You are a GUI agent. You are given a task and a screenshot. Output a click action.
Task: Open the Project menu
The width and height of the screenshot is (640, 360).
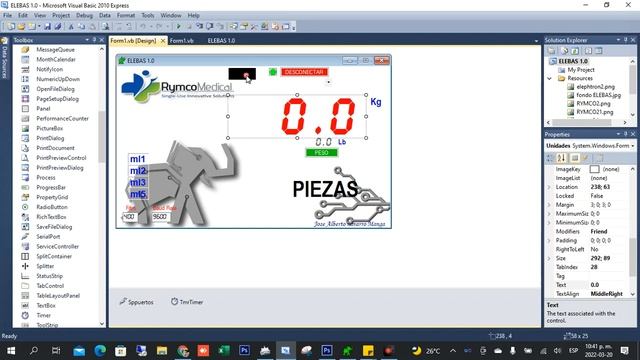[x=61, y=15]
